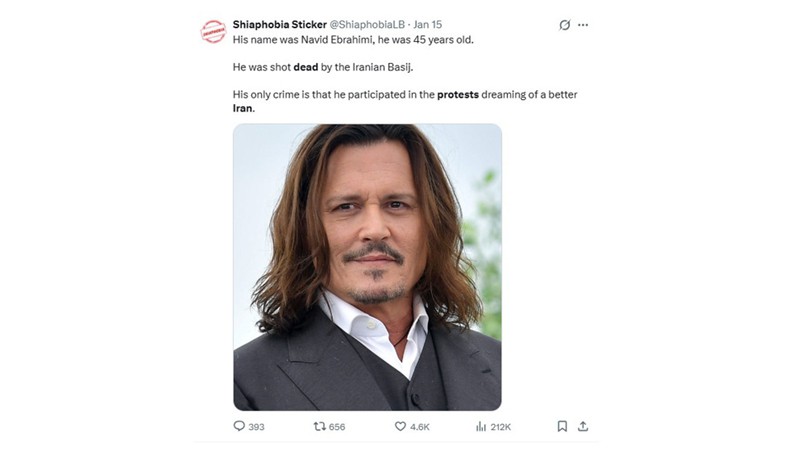
Task: Click the 393 replies count
Action: pyautogui.click(x=256, y=427)
